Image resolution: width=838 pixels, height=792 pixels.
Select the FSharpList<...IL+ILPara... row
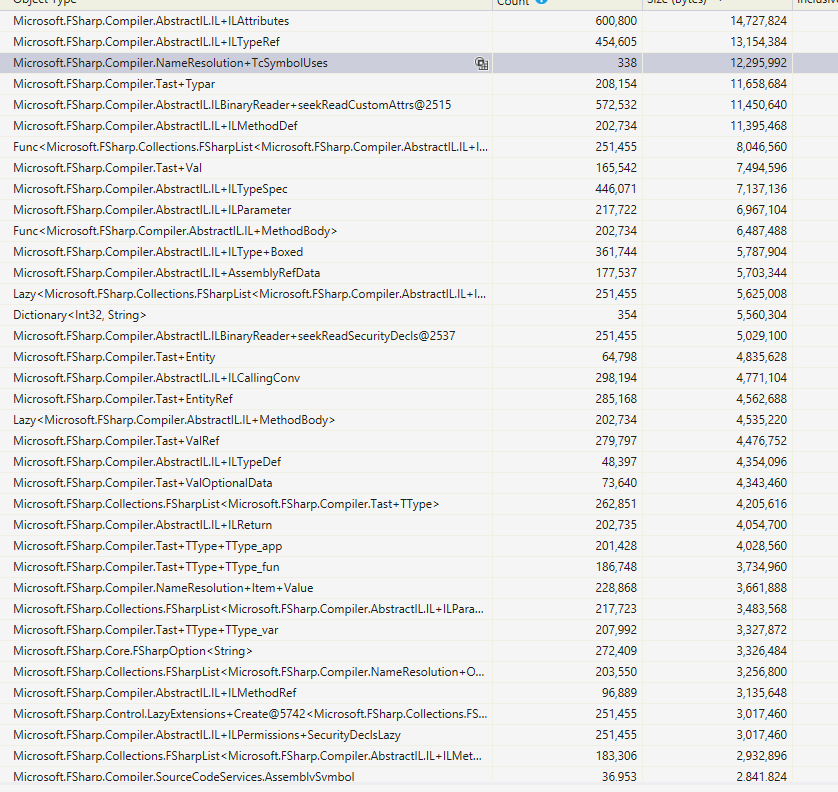pos(419,609)
